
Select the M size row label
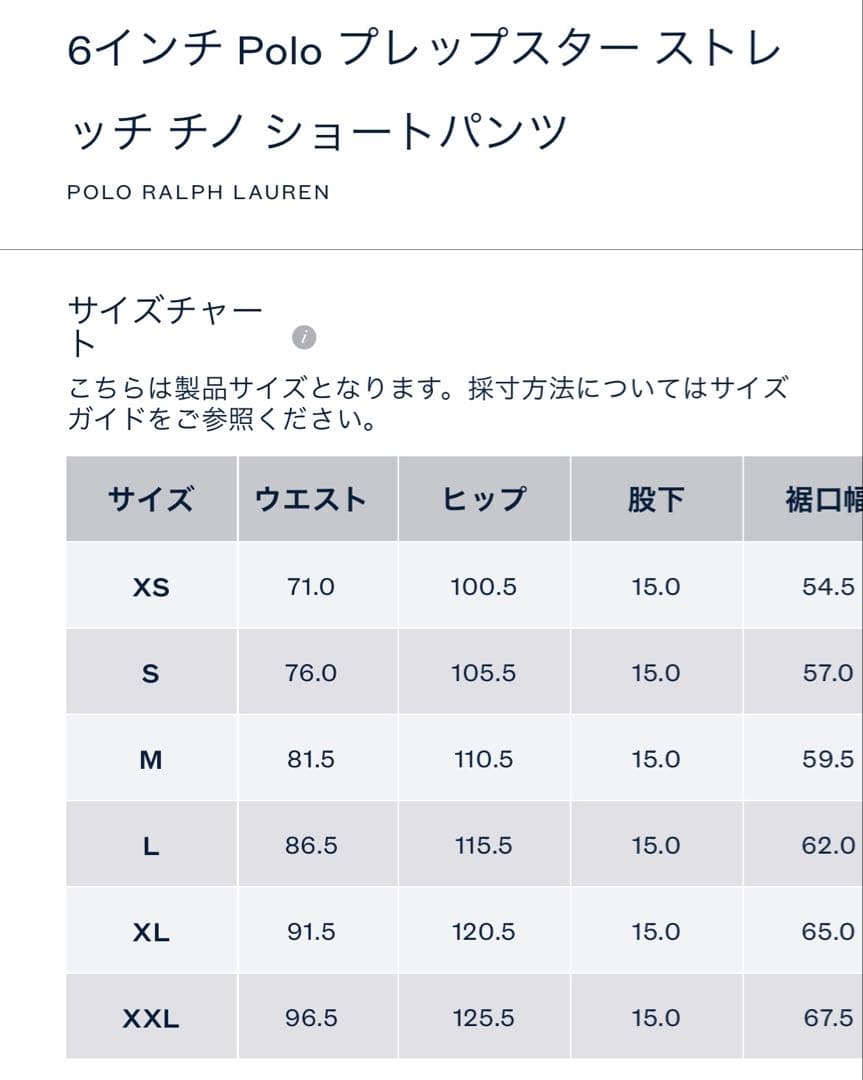[151, 760]
